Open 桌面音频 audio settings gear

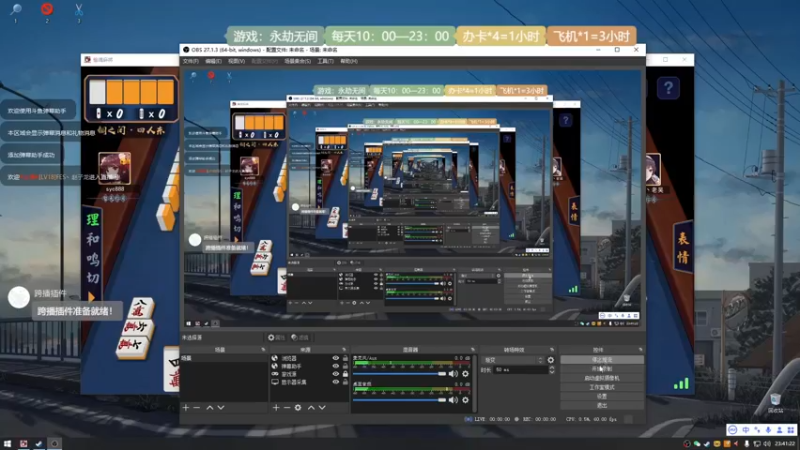coord(465,400)
